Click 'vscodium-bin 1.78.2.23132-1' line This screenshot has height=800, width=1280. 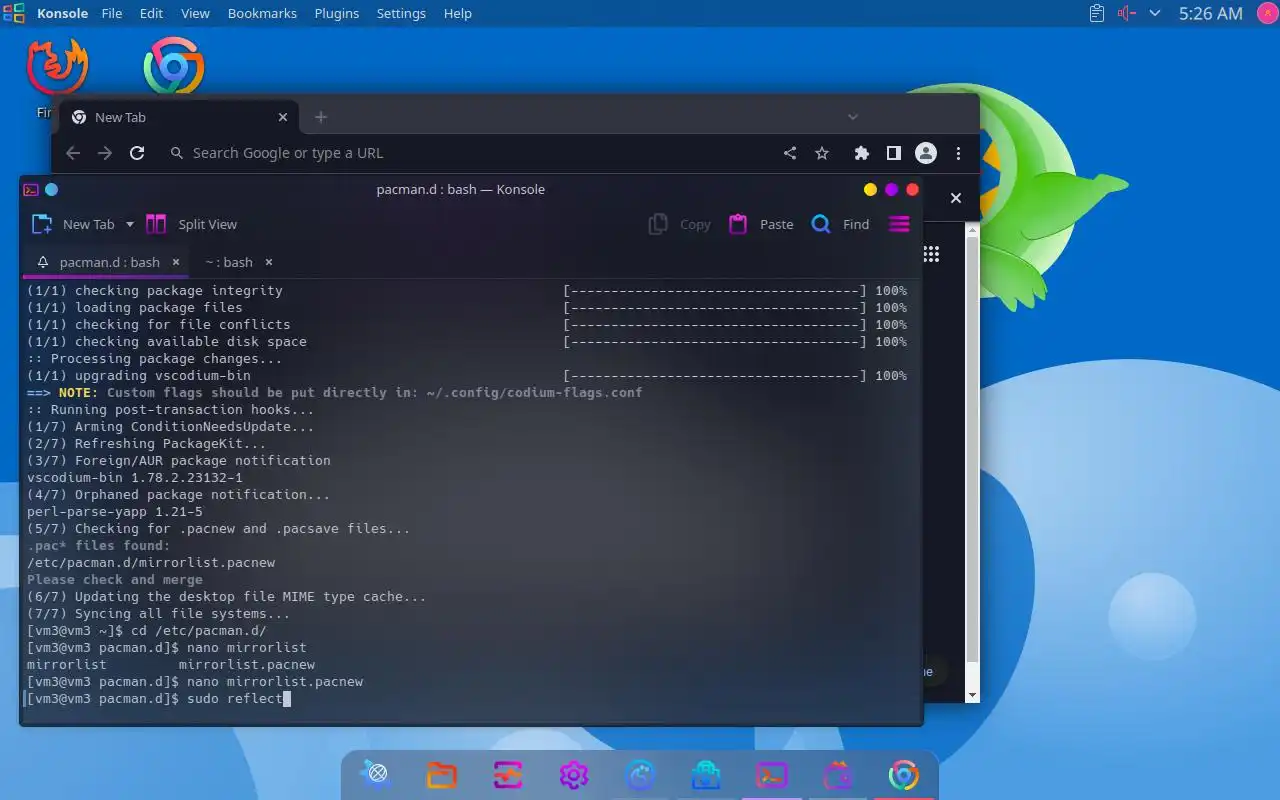point(135,477)
